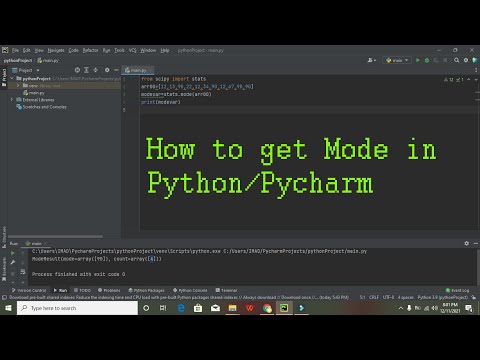The width and height of the screenshot is (480, 360).
Task: Open the Terminal tool window
Action: coord(226,290)
